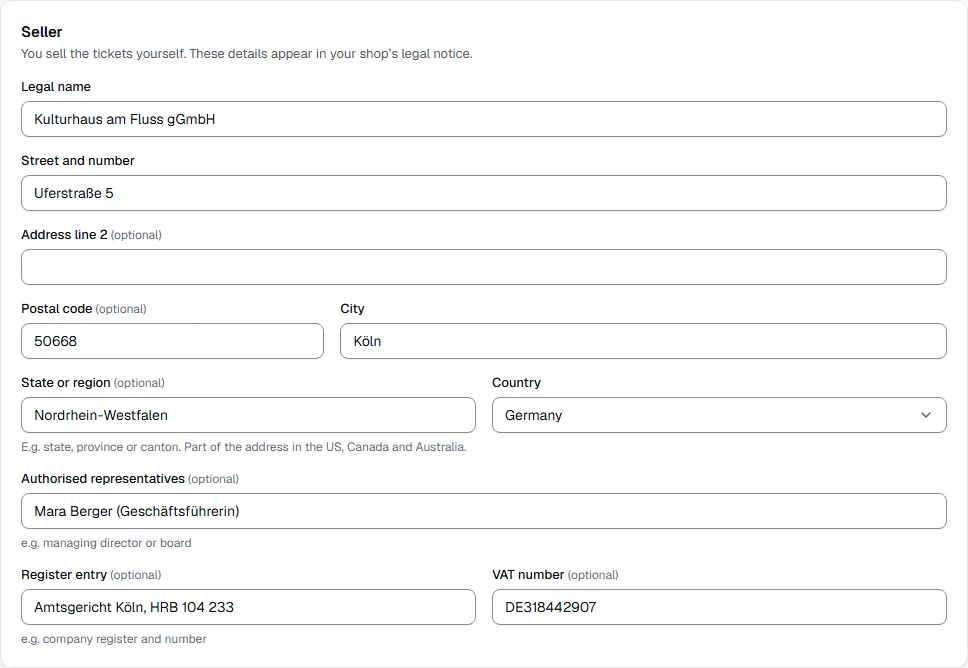Open the Country dropdown showing Germany
The width and height of the screenshot is (968, 668).
(719, 415)
